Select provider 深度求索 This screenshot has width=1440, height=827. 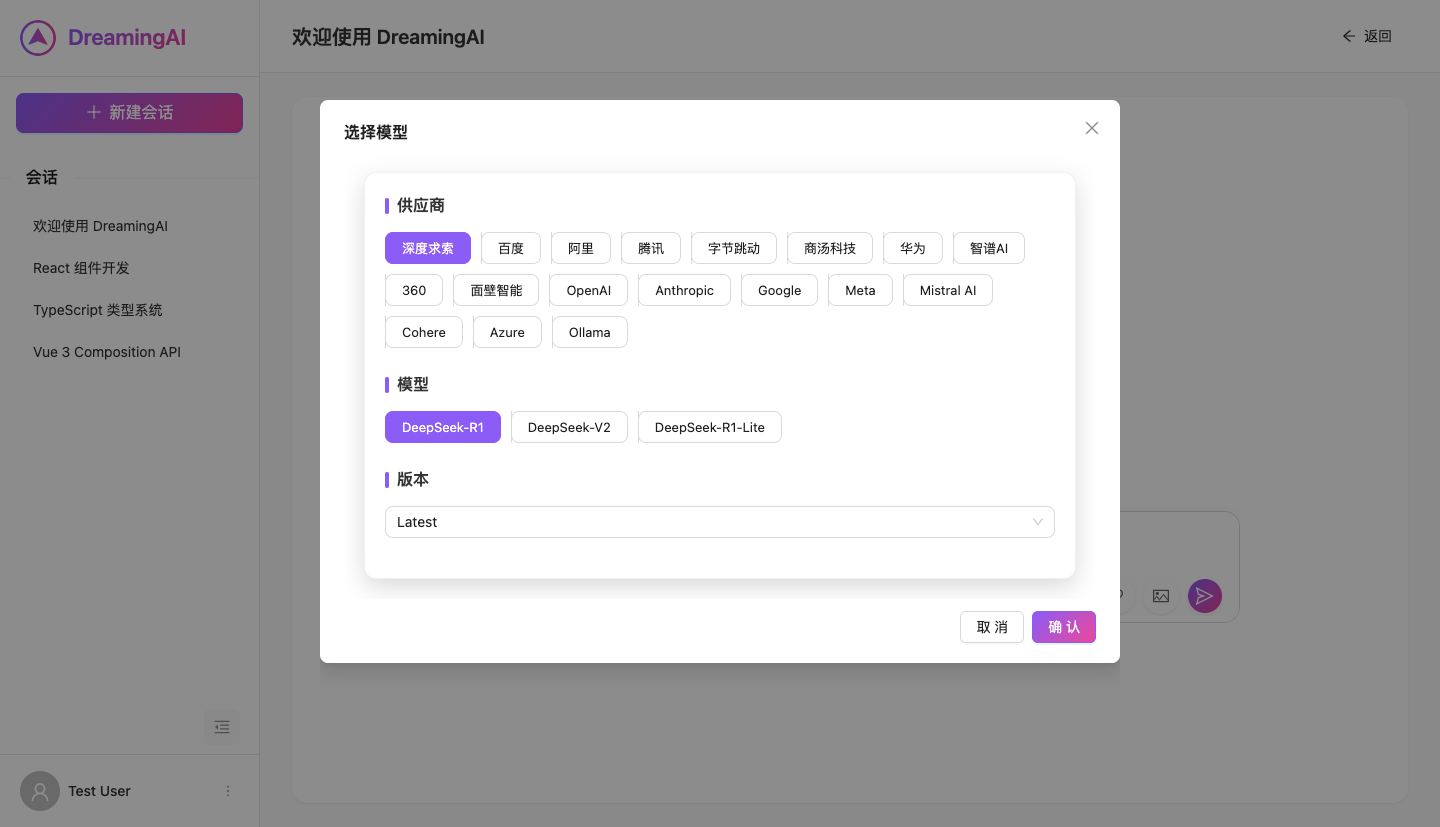click(428, 248)
